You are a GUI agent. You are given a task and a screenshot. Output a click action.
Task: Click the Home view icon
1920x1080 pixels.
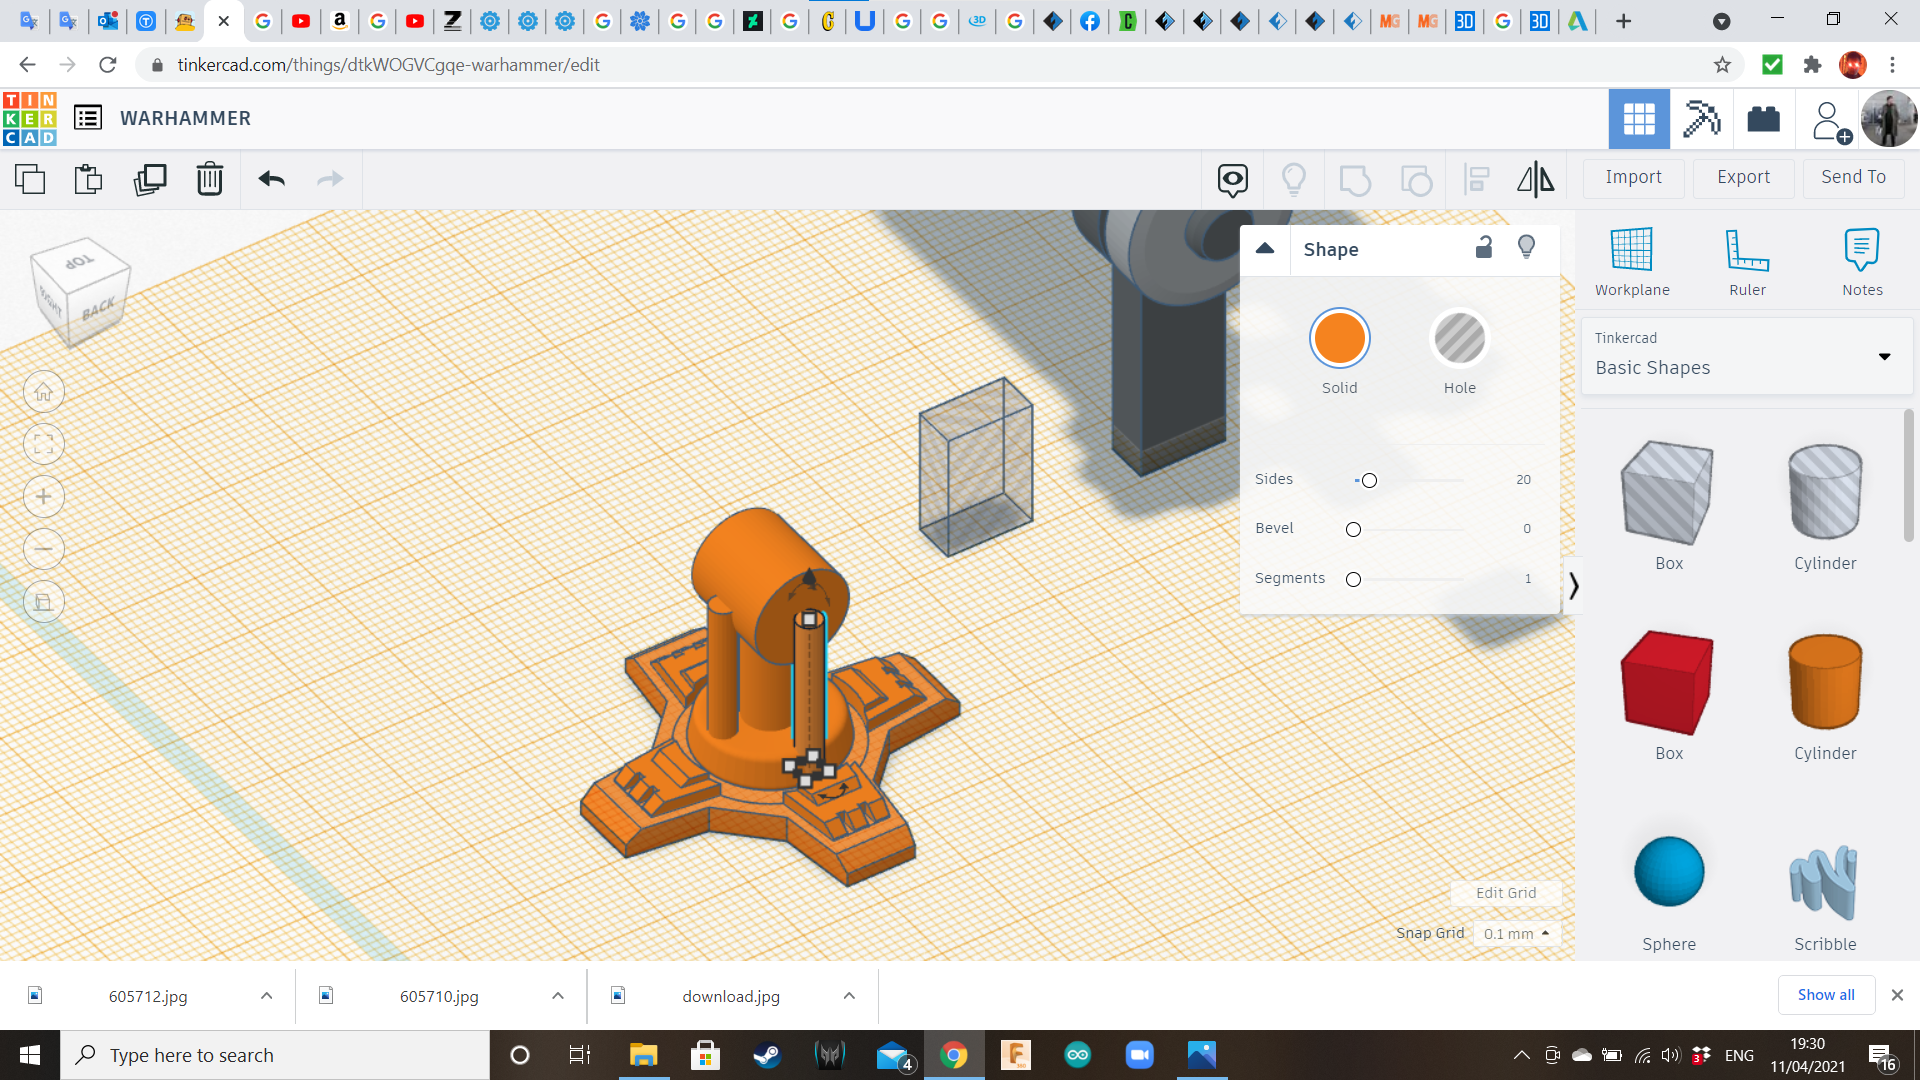tap(44, 392)
